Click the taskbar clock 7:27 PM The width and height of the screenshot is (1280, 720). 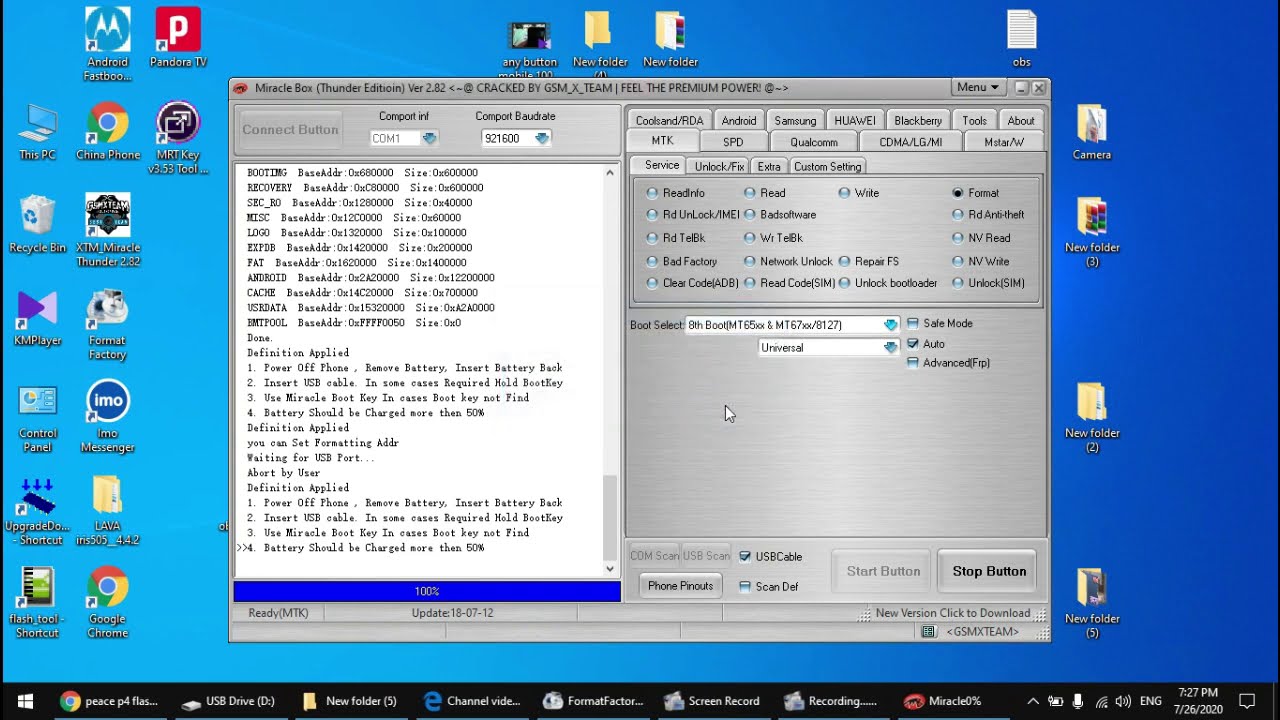[x=1198, y=701]
